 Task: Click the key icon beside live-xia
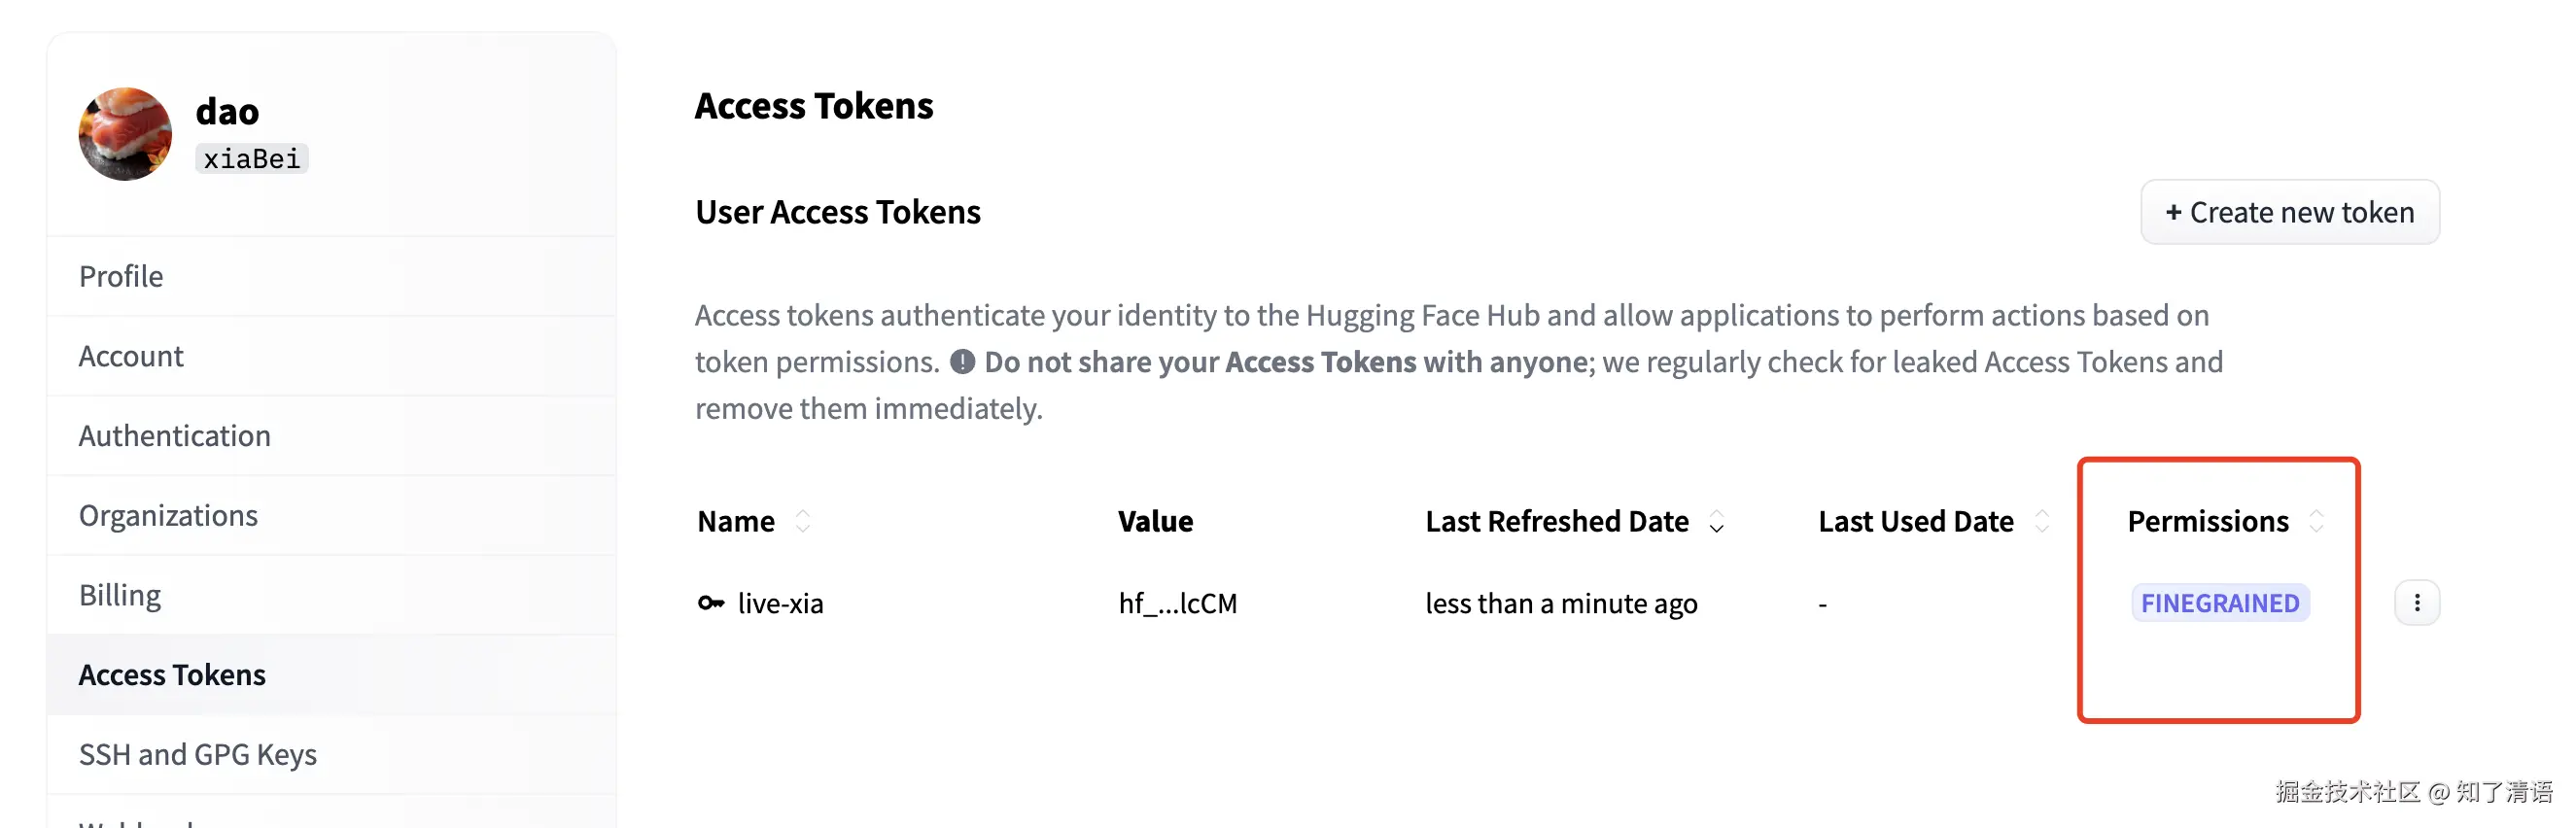click(x=710, y=603)
